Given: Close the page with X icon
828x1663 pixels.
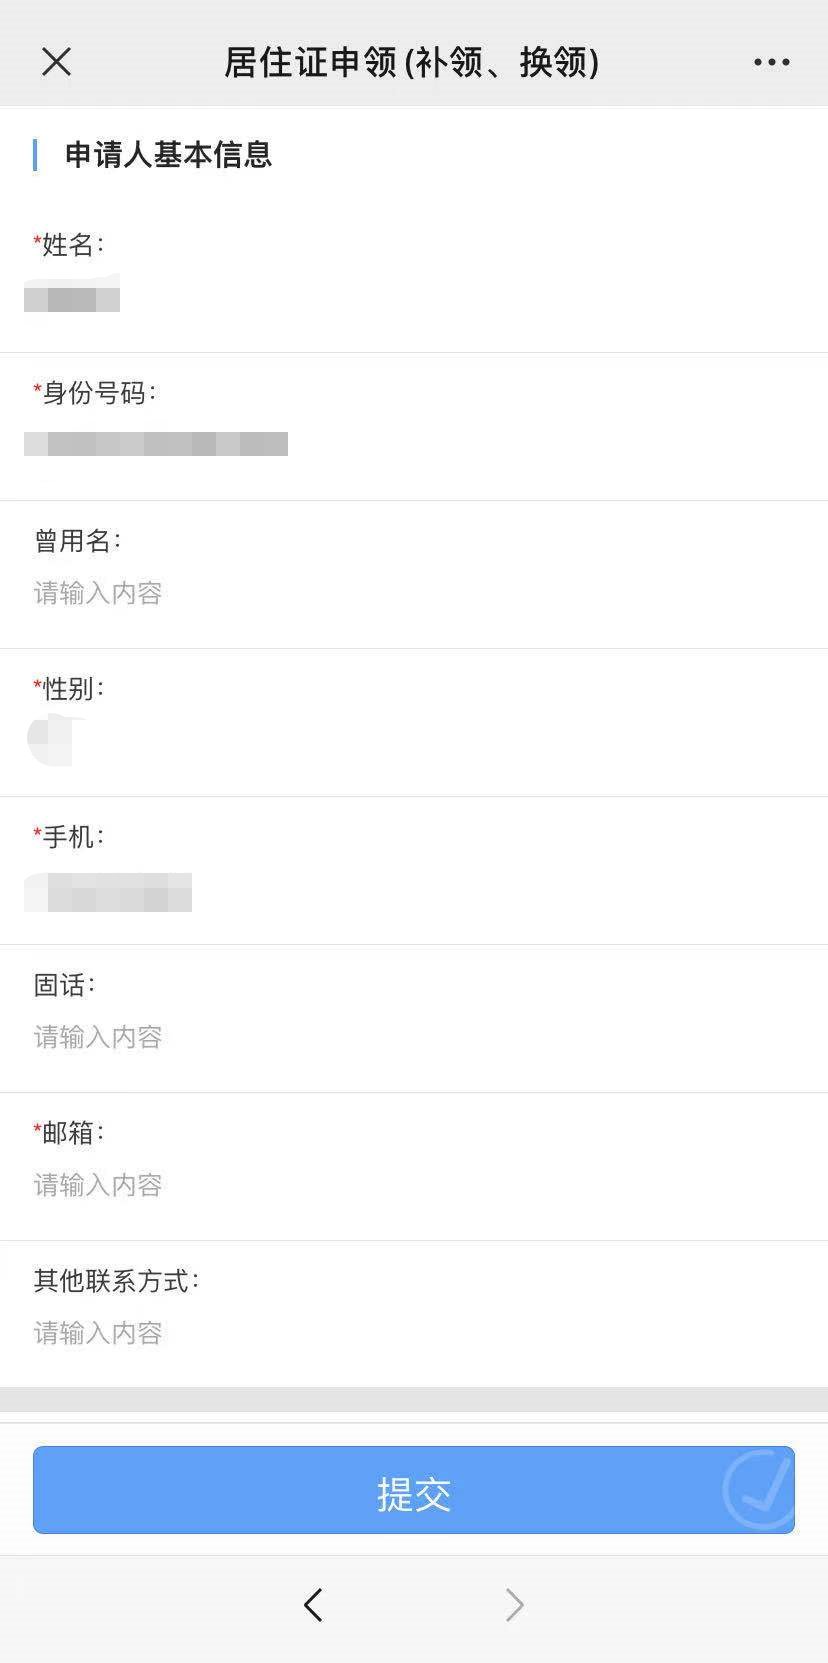Looking at the screenshot, I should pyautogui.click(x=57, y=62).
